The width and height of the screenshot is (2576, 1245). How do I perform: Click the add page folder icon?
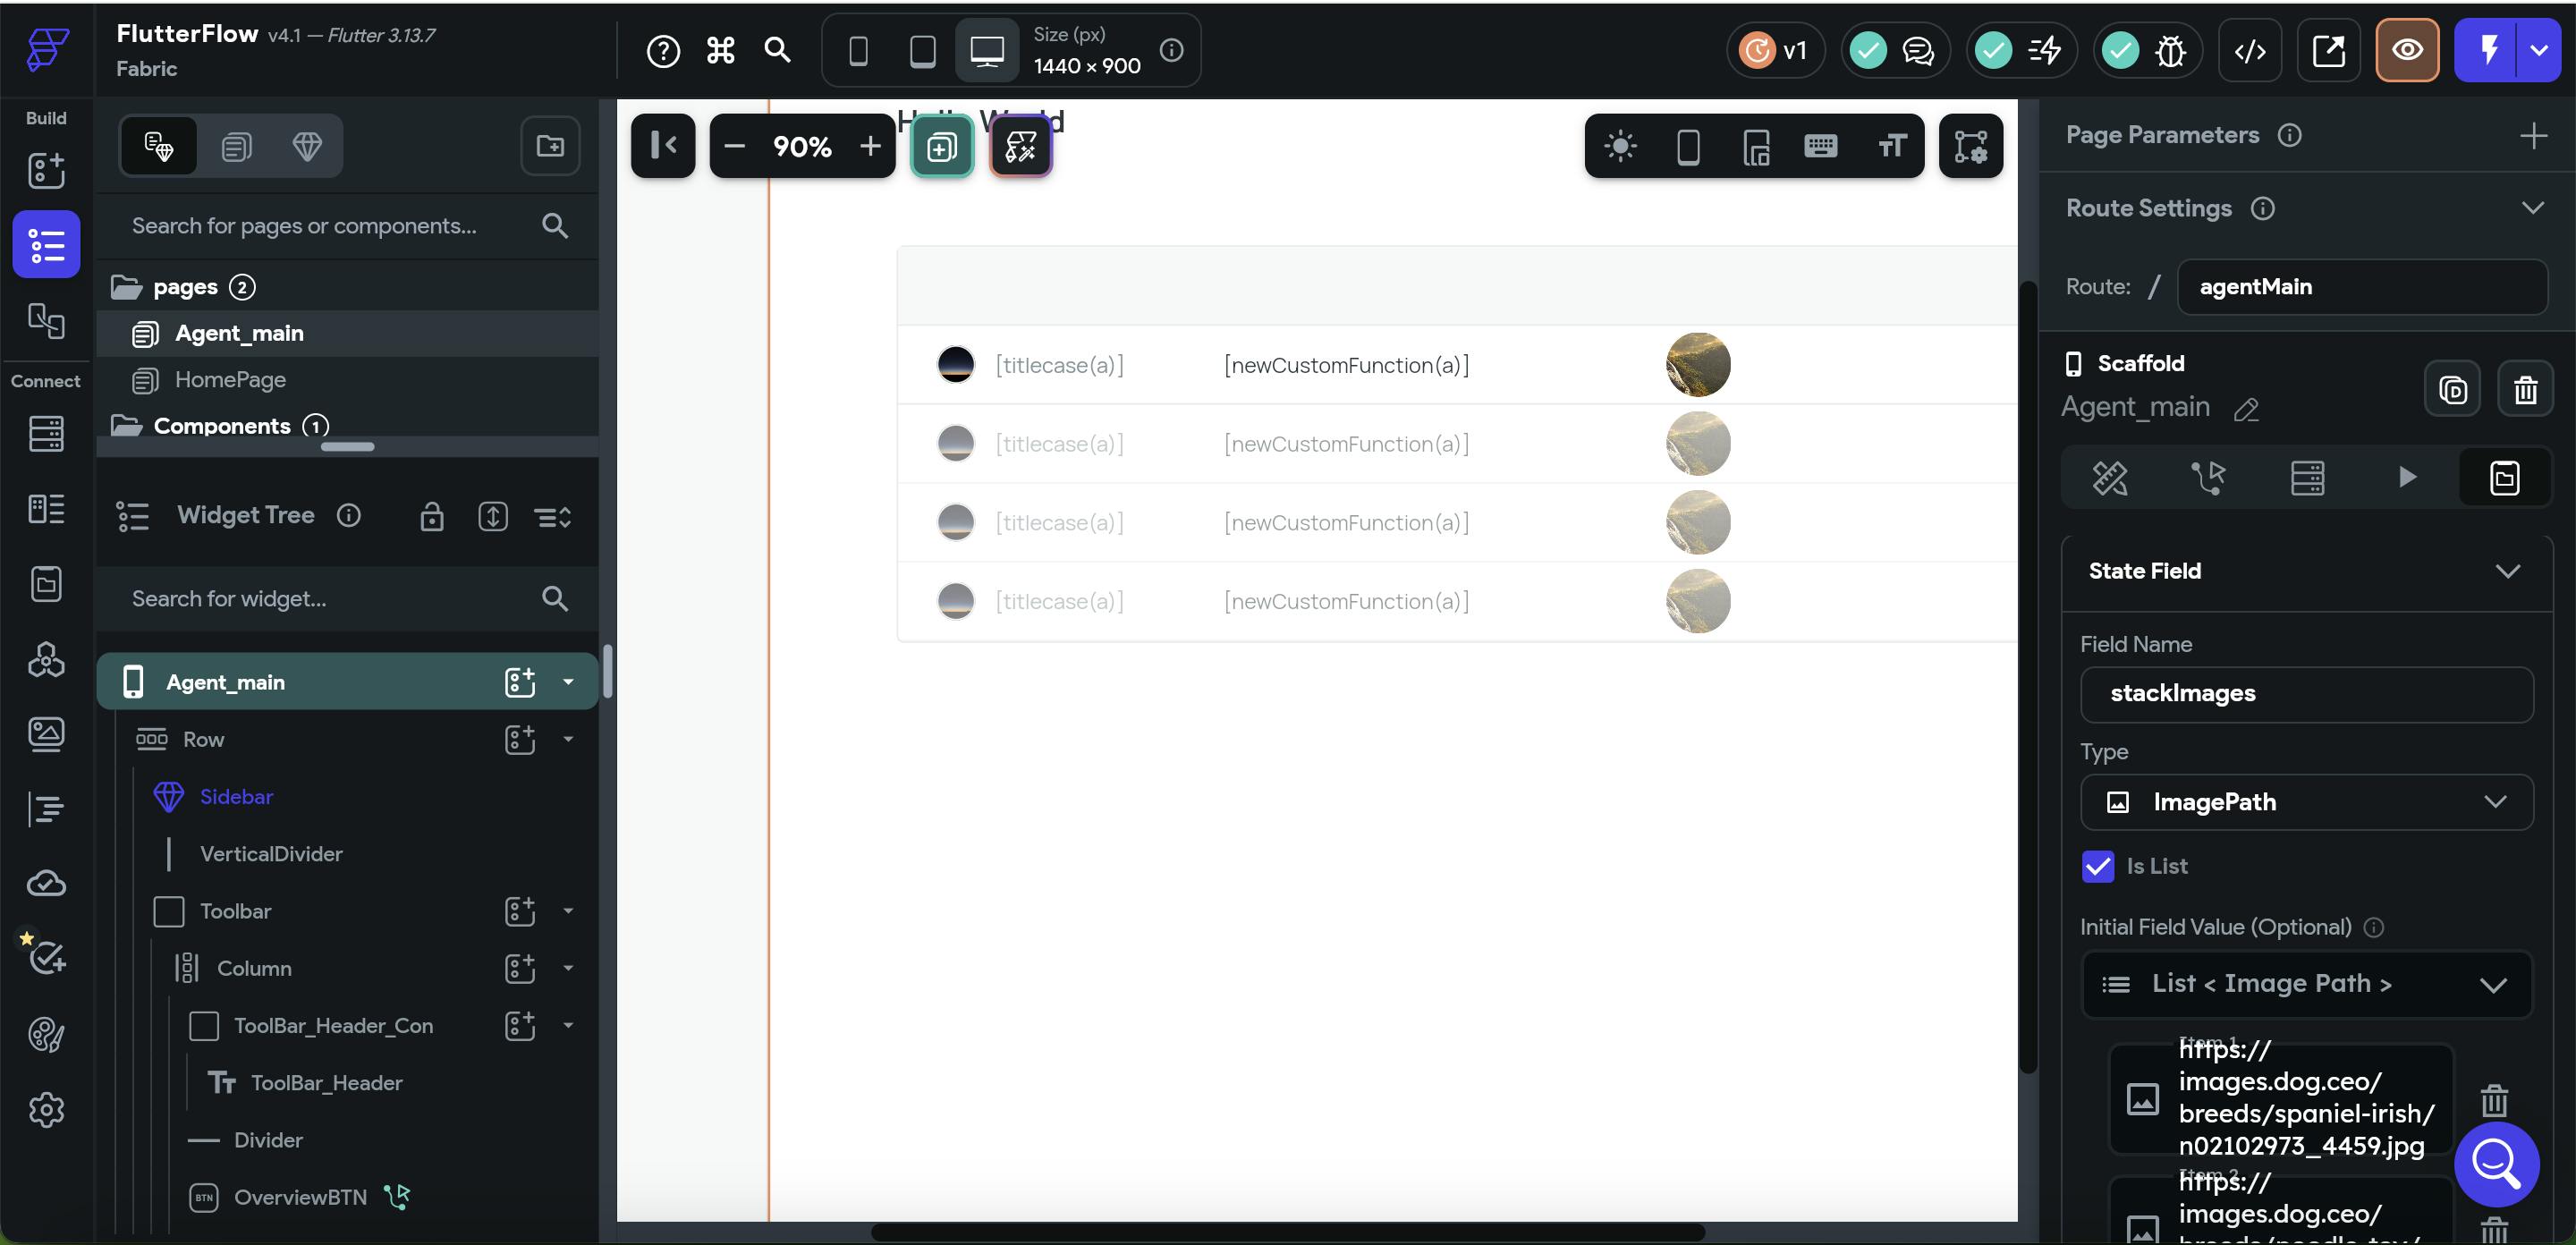(x=550, y=147)
